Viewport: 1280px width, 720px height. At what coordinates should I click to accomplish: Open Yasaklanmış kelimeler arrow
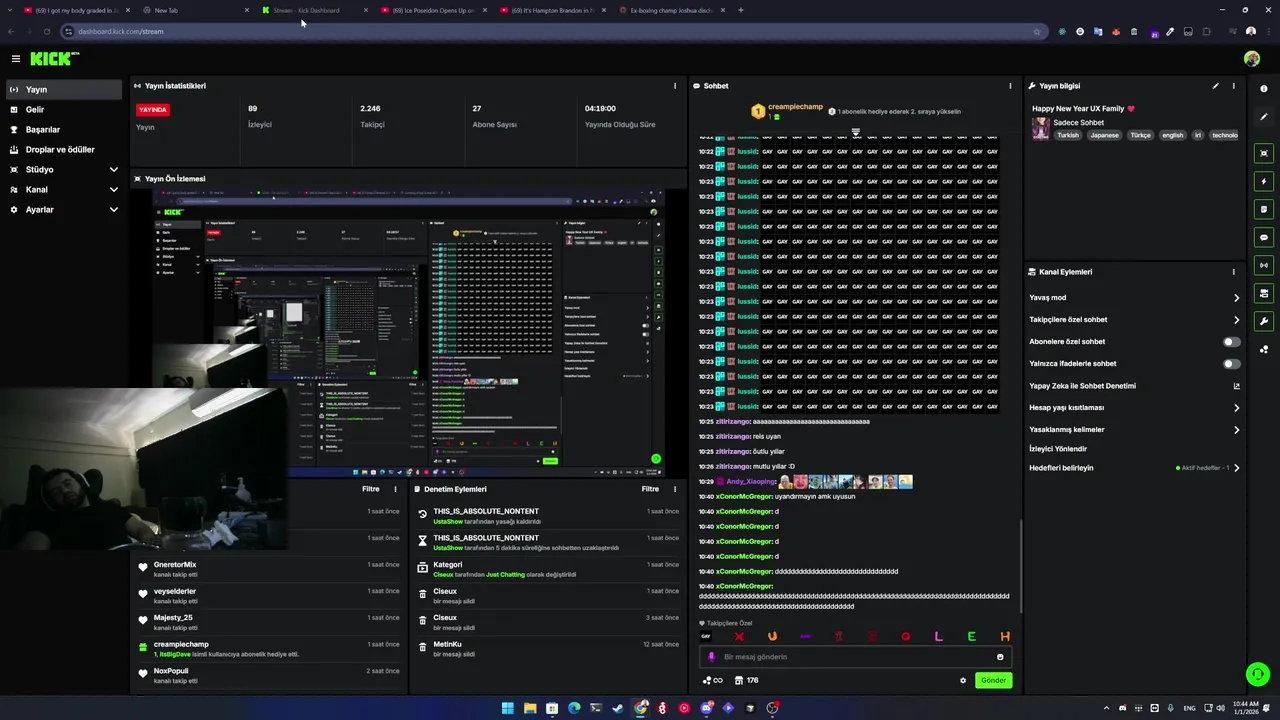pyautogui.click(x=1236, y=430)
